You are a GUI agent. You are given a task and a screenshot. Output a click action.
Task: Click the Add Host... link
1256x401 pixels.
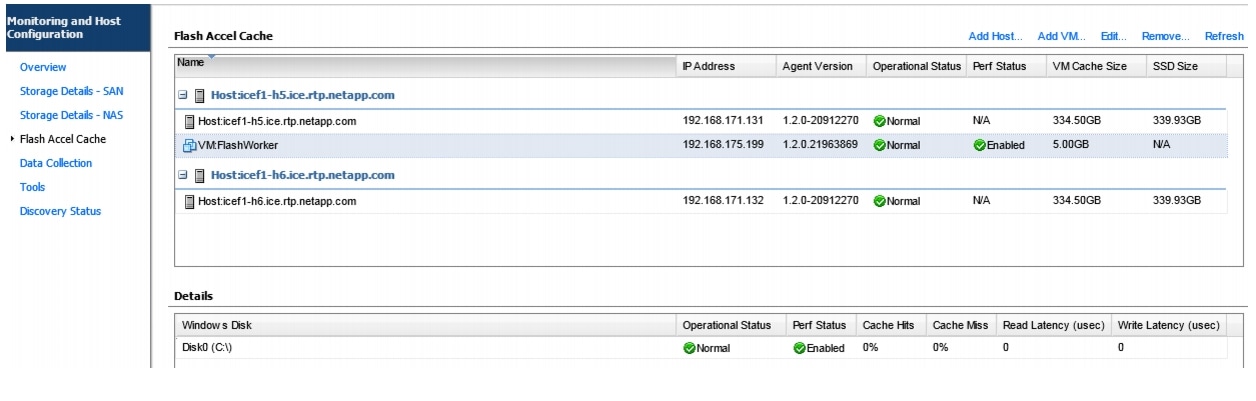[x=995, y=36]
